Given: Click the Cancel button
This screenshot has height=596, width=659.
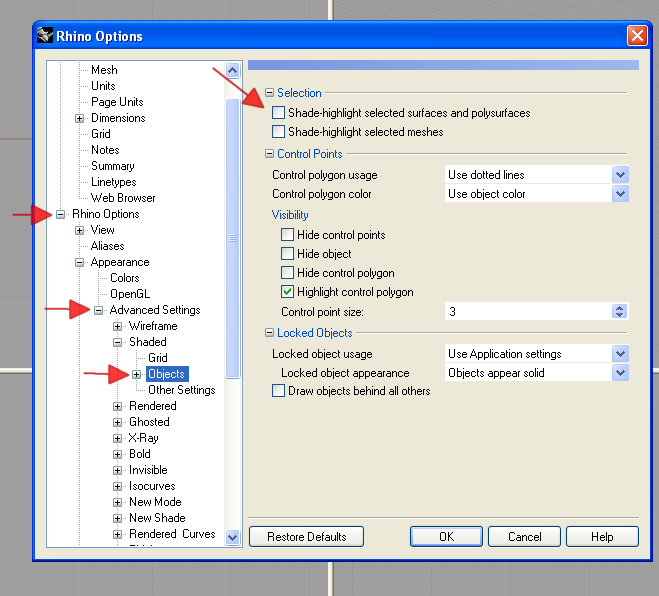Looking at the screenshot, I should coord(525,537).
